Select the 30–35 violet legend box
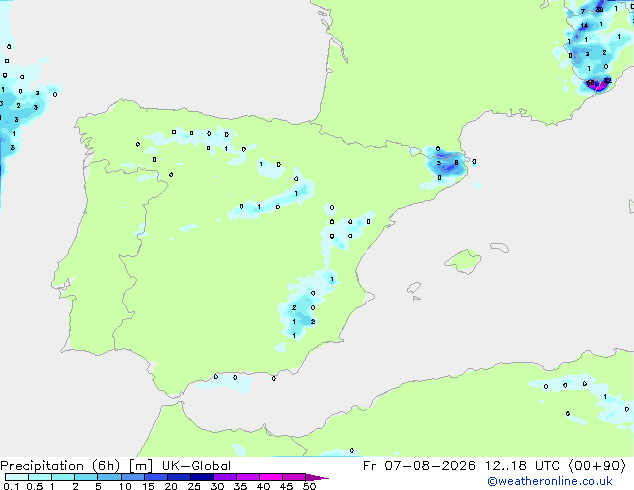Viewport: 634px width, 490px height. click(x=225, y=477)
